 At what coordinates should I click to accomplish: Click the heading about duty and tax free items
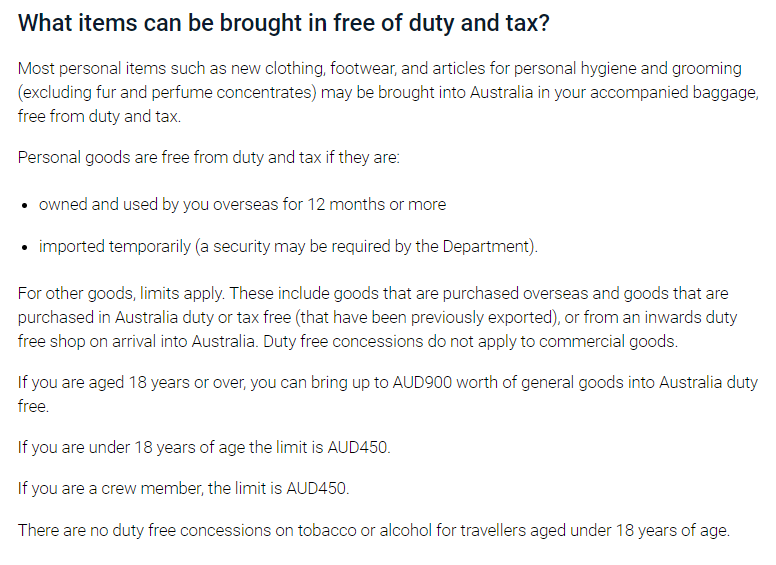[x=284, y=23]
